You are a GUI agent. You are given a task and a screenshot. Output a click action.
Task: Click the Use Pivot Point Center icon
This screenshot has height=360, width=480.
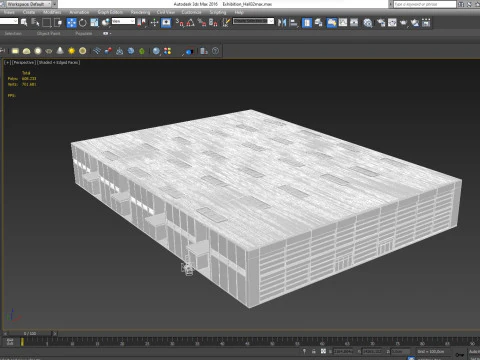[x=142, y=23]
